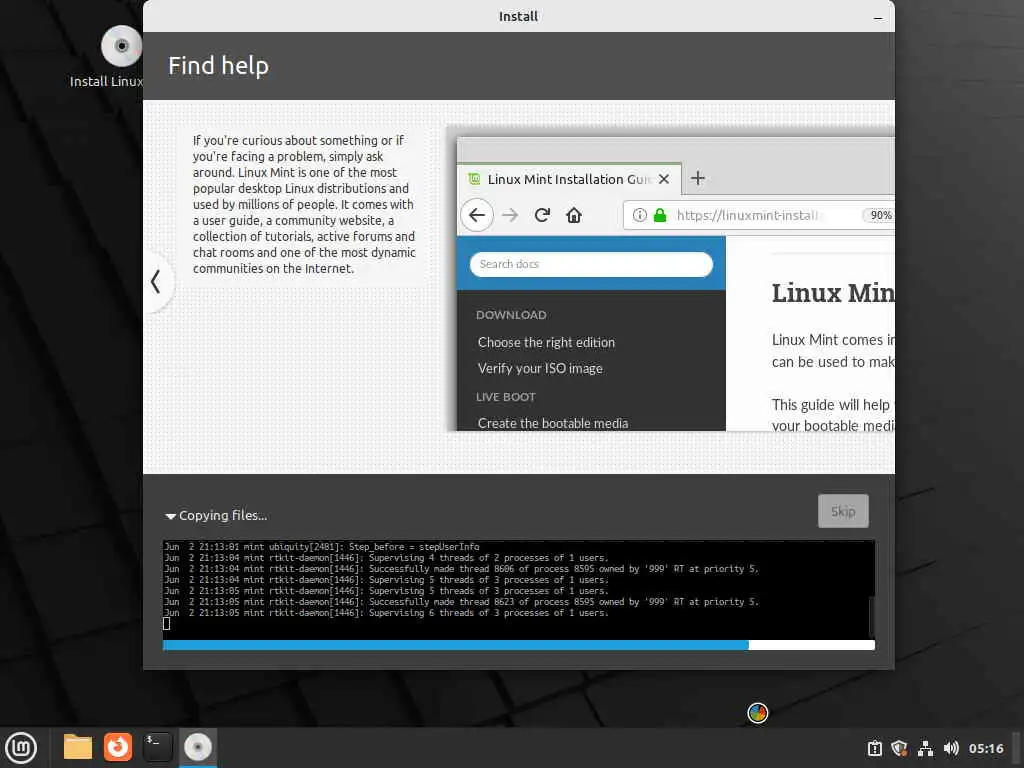1024x768 pixels.
Task: Click the Find help slide title
Action: tap(218, 65)
